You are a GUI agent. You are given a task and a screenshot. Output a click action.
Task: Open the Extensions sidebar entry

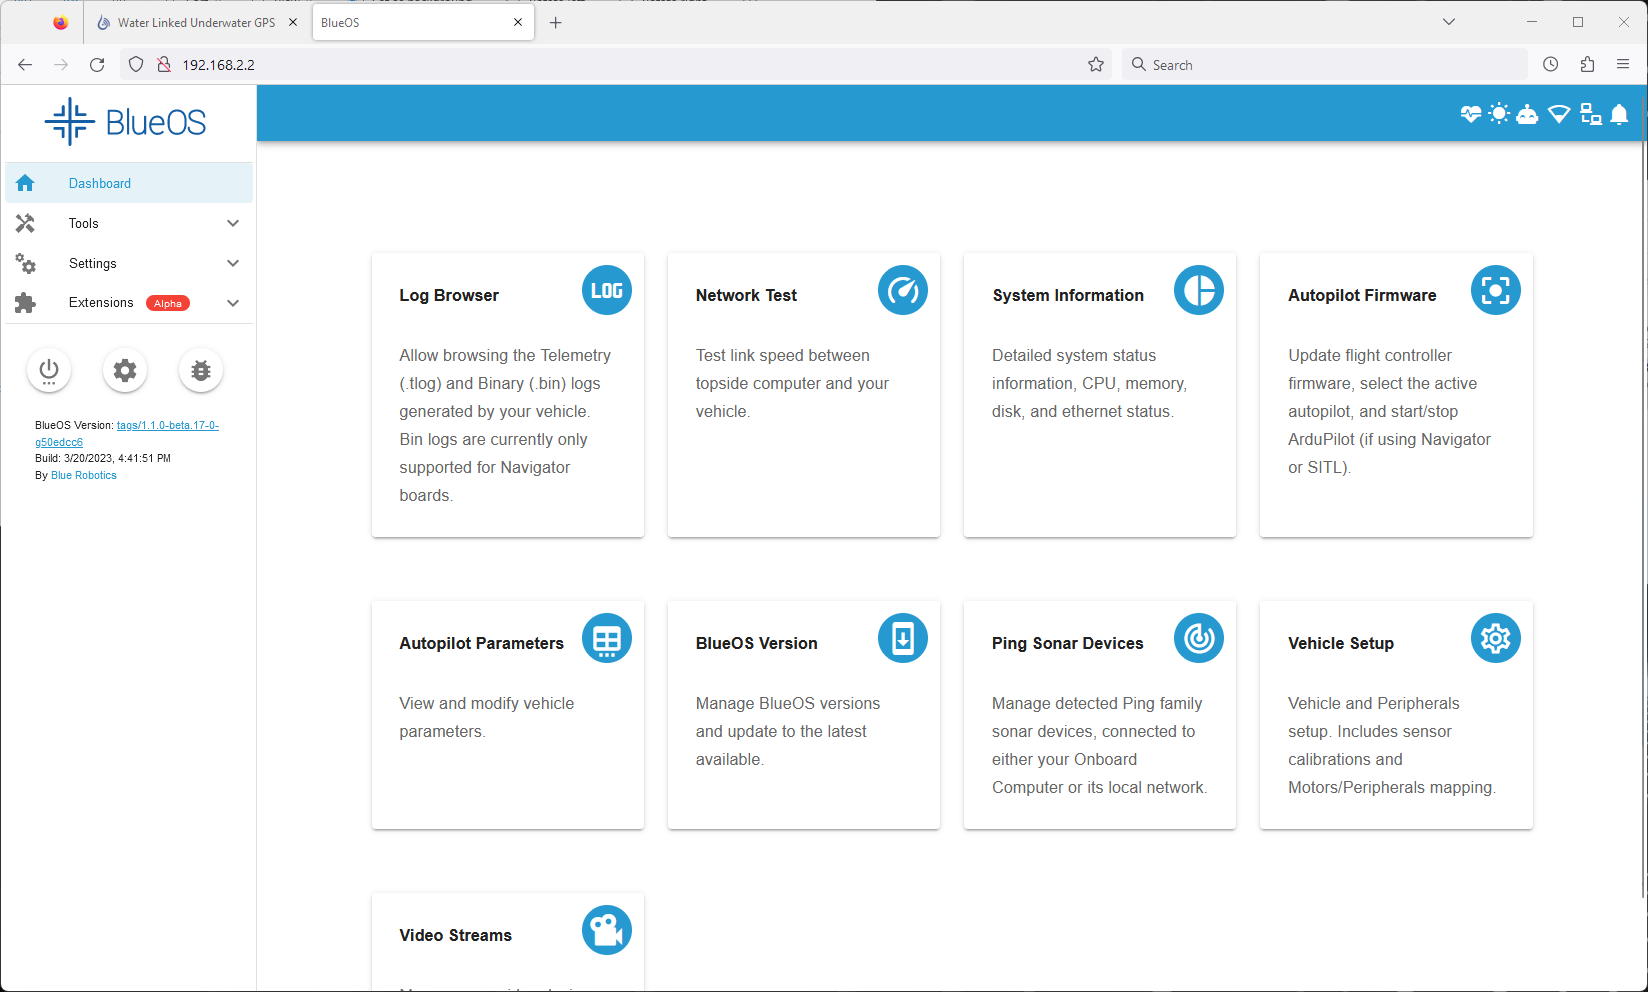pos(129,303)
